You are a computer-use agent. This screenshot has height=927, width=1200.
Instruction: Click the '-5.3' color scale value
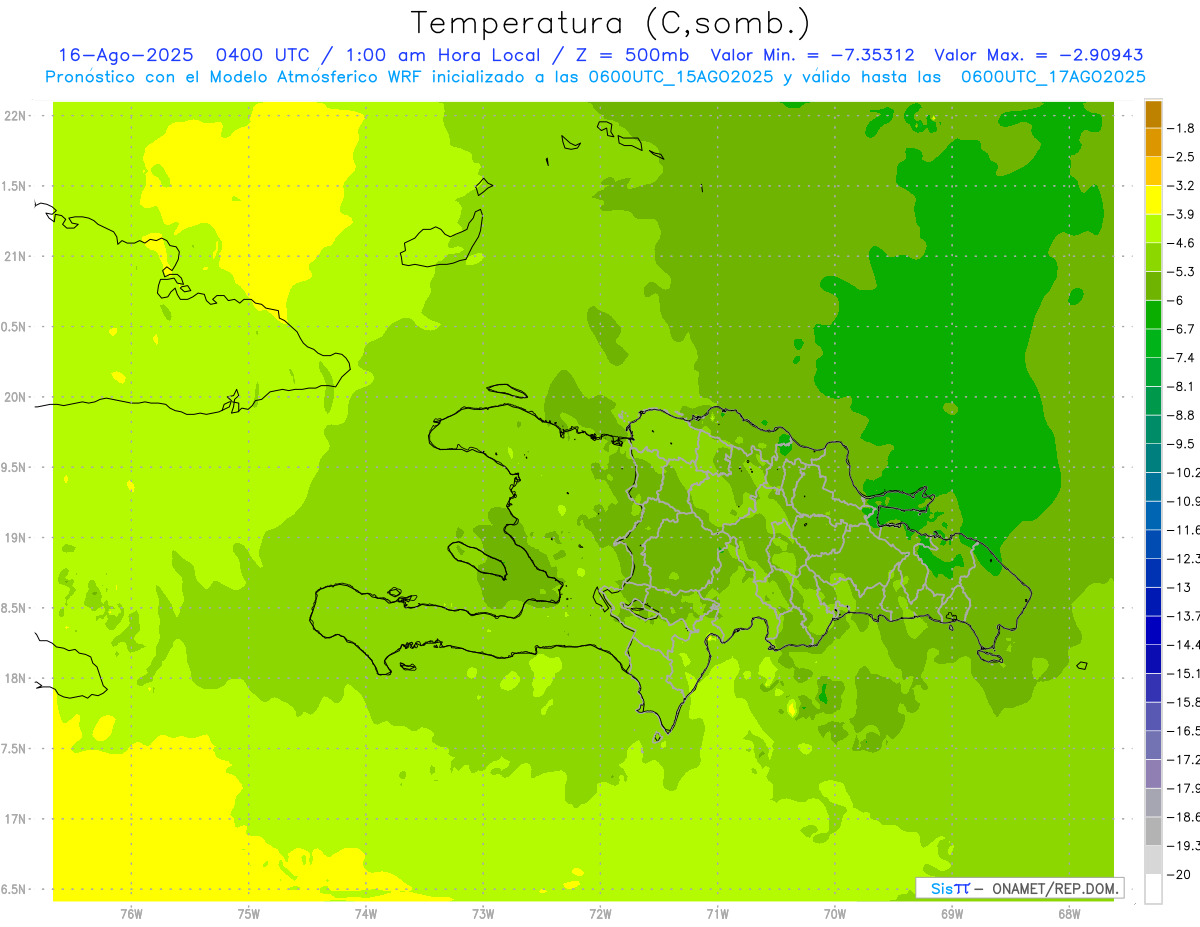tap(1182, 272)
